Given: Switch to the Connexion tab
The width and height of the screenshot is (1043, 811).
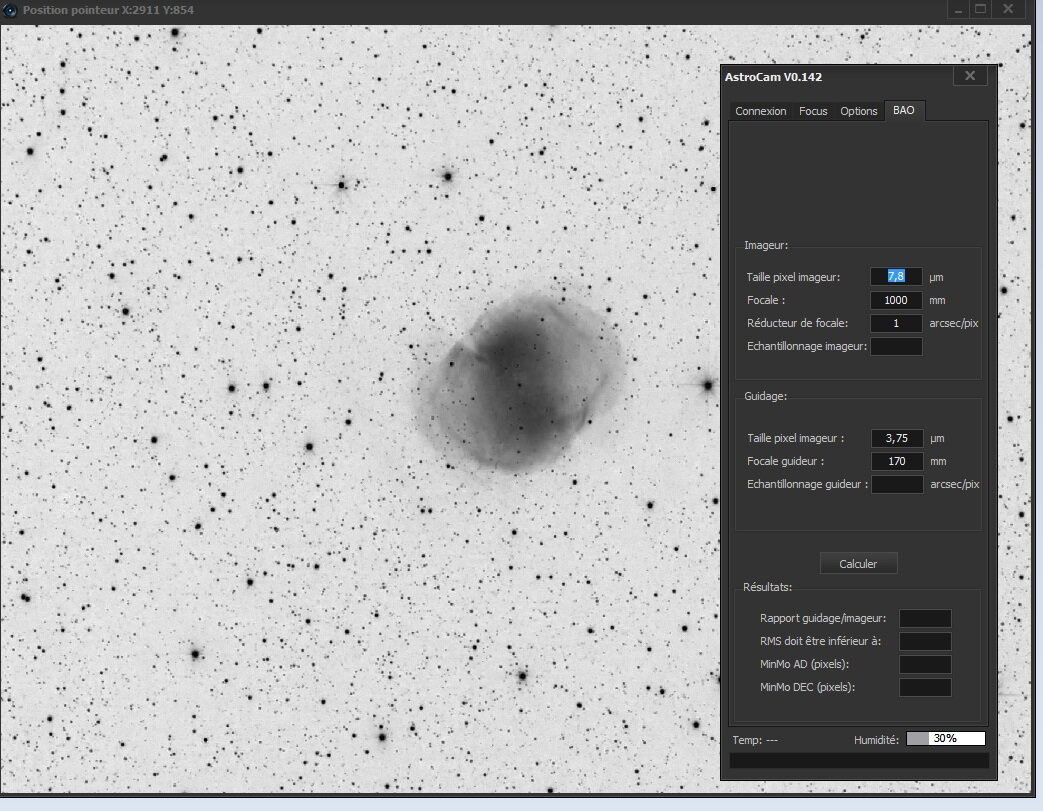Looking at the screenshot, I should (760, 111).
